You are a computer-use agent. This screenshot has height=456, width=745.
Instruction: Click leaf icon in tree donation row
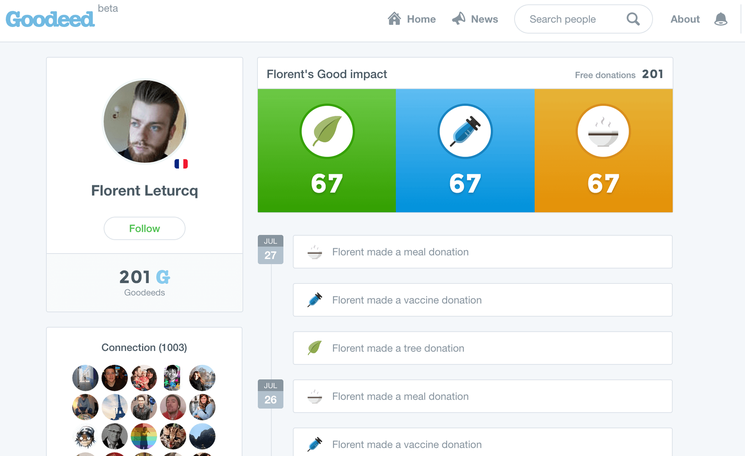tap(315, 348)
